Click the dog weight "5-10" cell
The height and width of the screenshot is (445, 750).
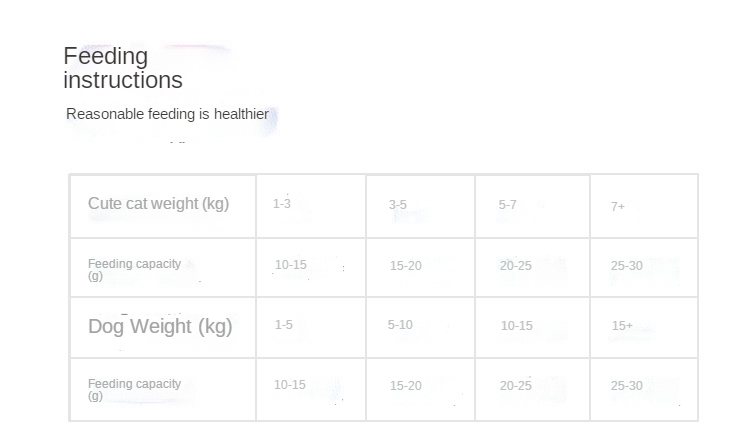tap(400, 325)
